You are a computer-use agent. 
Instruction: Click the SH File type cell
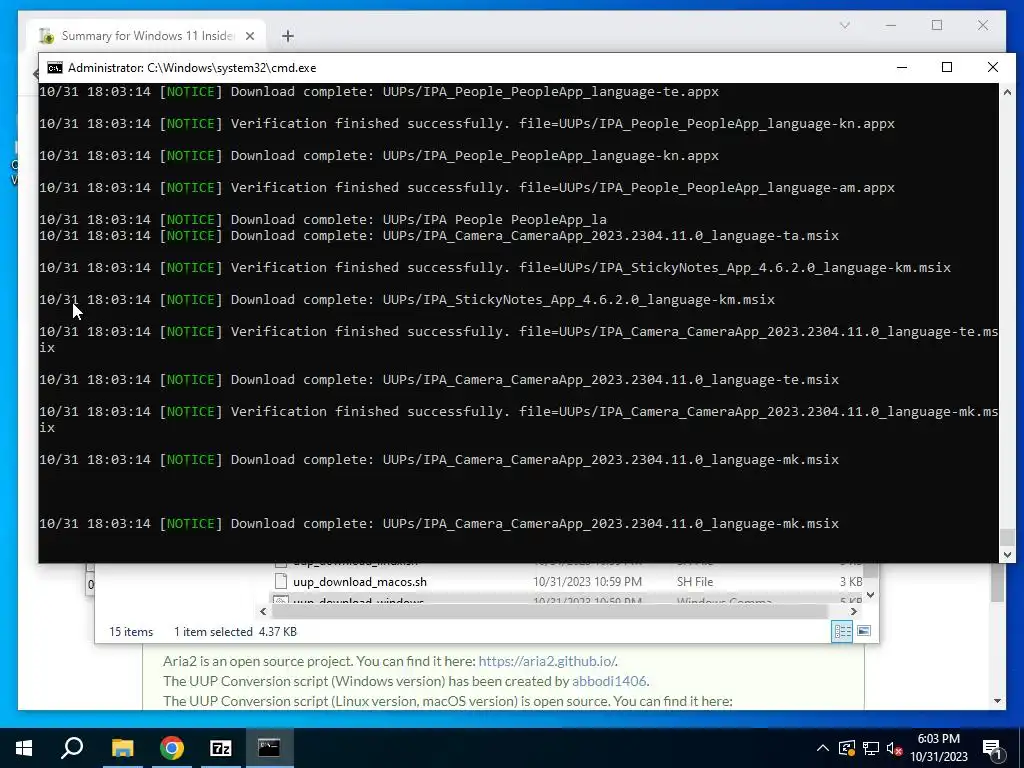click(x=695, y=581)
